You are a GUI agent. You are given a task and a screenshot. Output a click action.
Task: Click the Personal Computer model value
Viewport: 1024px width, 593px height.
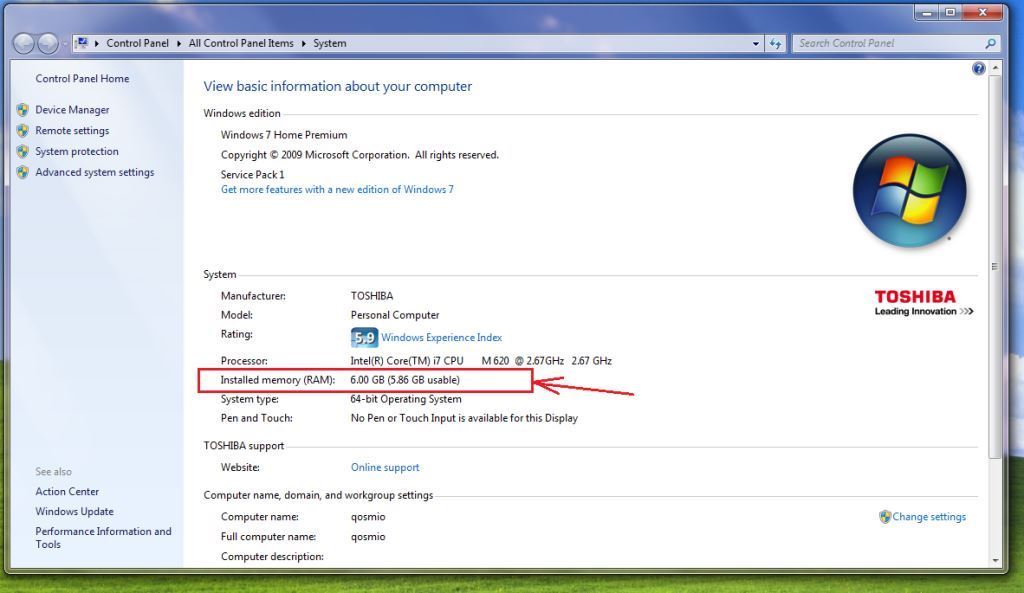click(395, 315)
